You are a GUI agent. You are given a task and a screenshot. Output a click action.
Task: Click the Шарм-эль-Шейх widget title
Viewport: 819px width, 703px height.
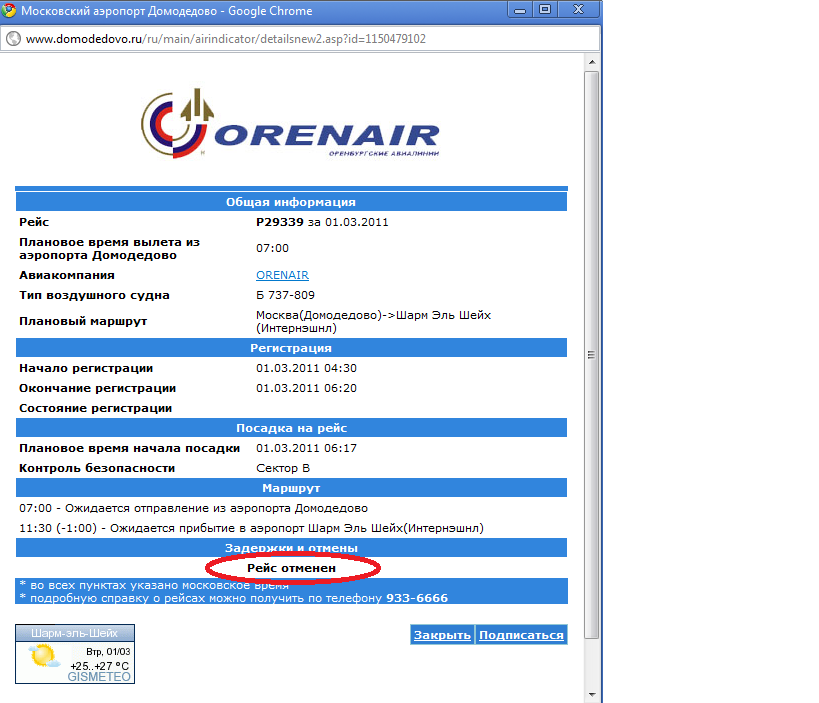point(74,633)
